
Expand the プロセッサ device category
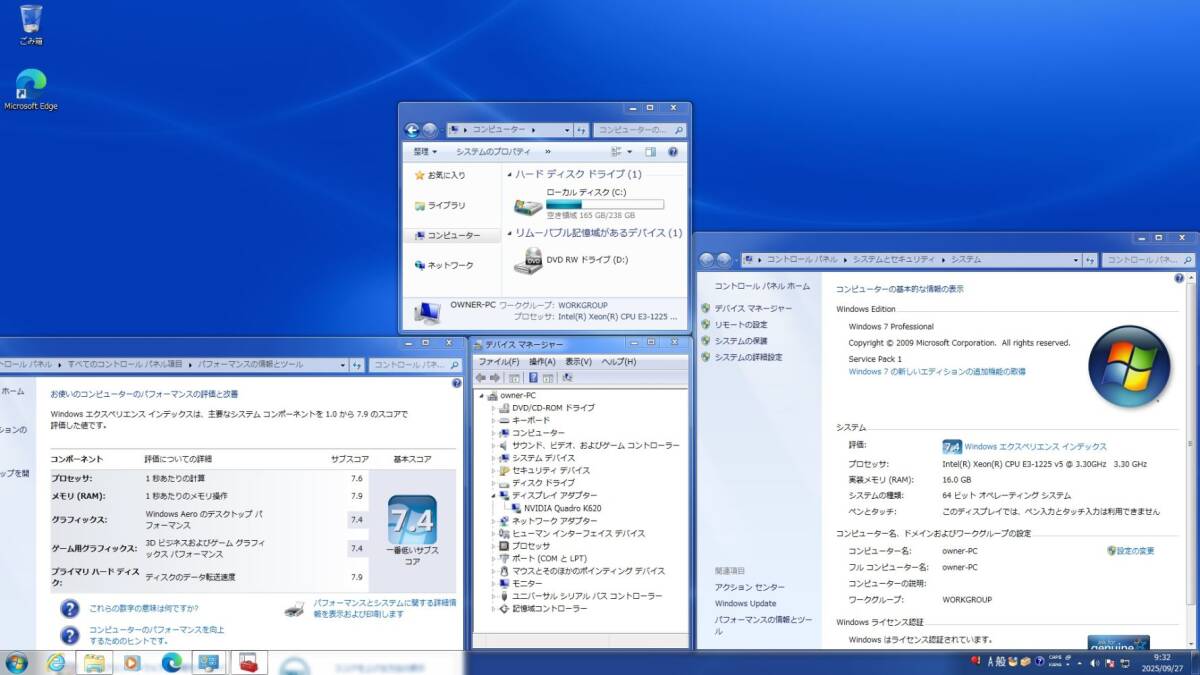click(494, 546)
